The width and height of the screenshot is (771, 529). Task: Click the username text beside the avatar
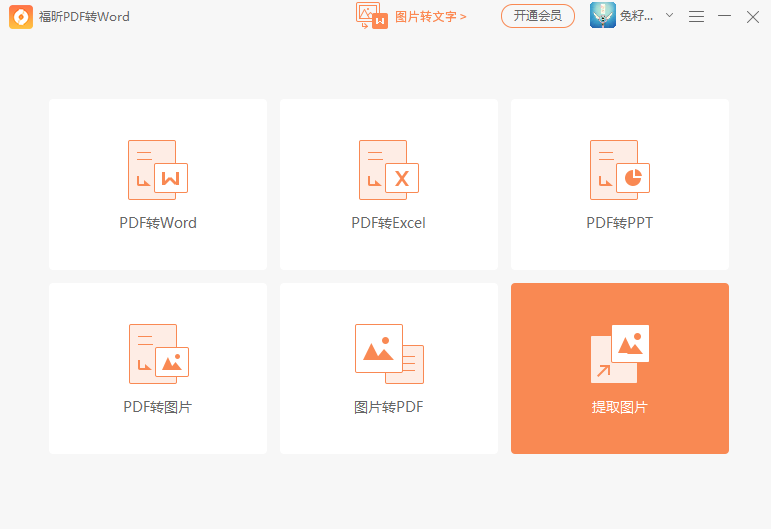[x=637, y=17]
